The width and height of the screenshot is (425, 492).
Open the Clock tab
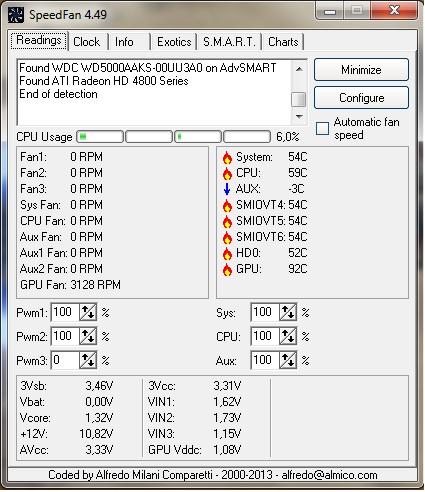87,42
